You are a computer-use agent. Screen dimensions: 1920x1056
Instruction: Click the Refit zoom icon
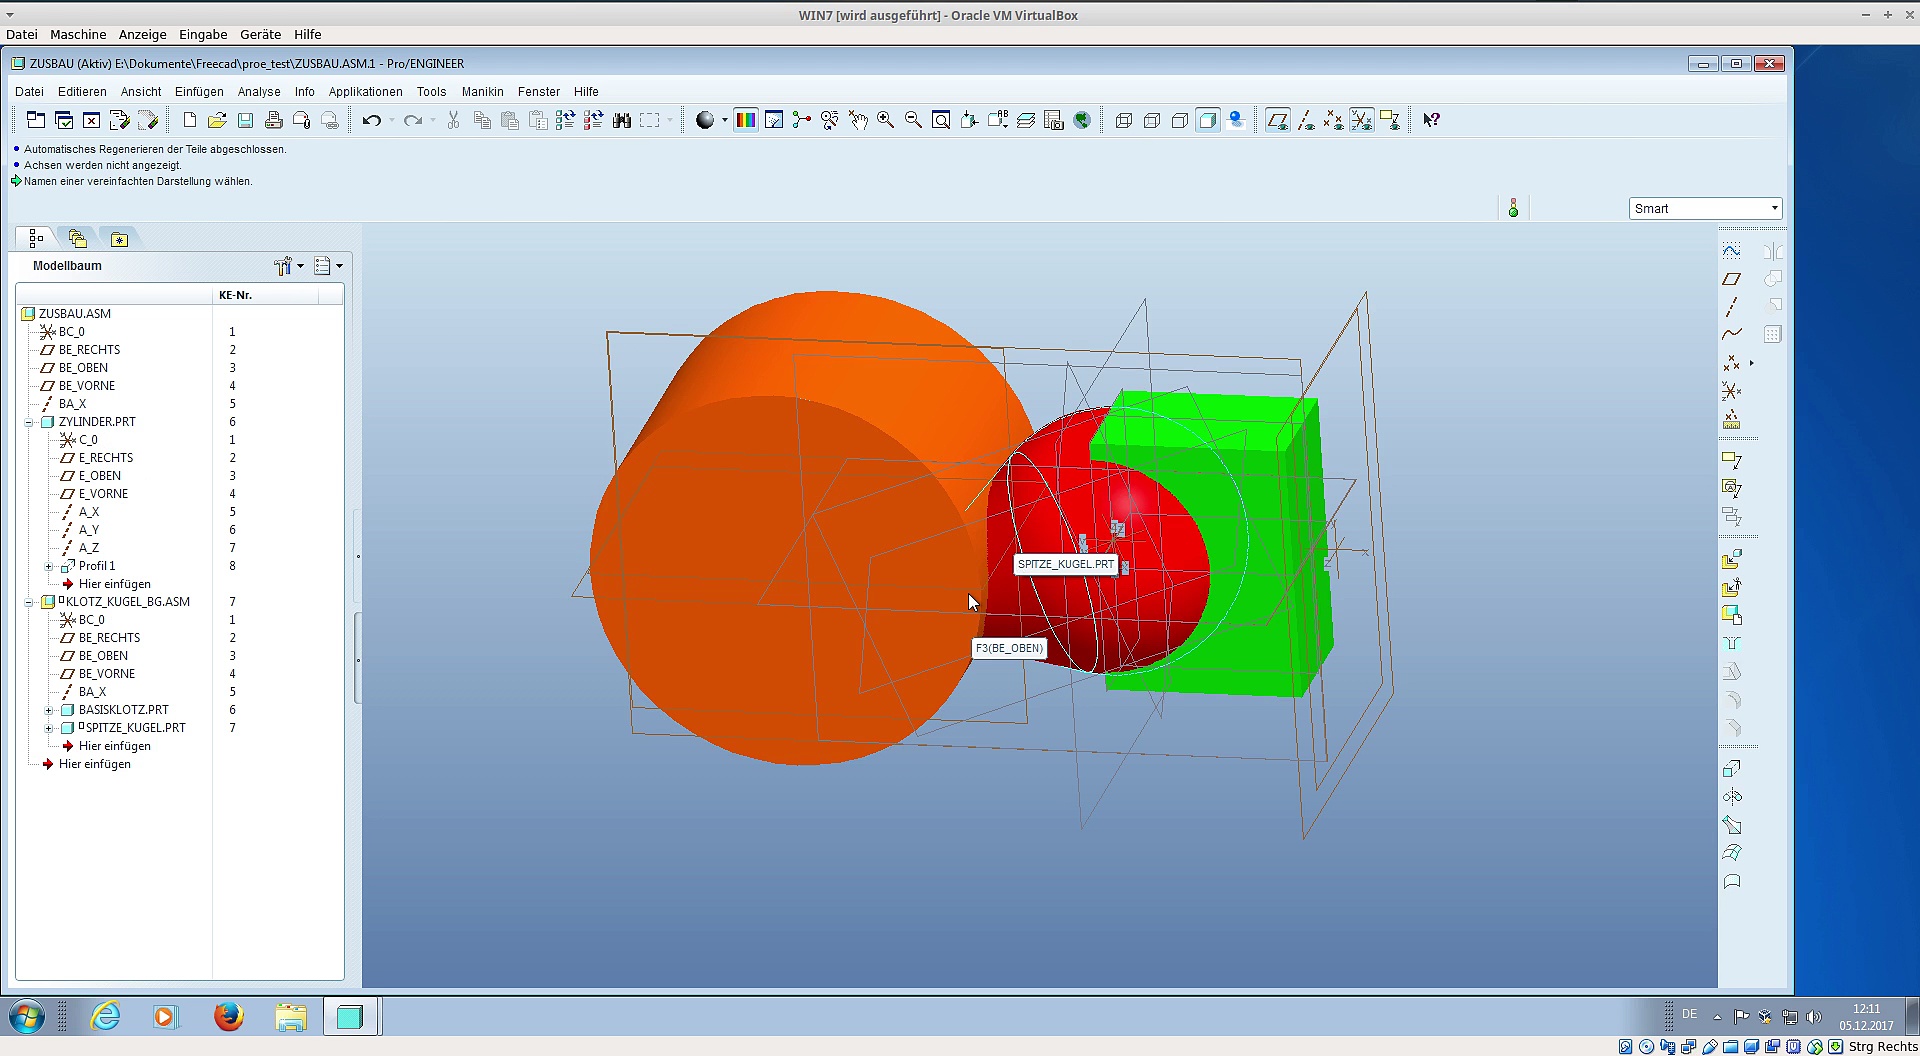point(941,121)
